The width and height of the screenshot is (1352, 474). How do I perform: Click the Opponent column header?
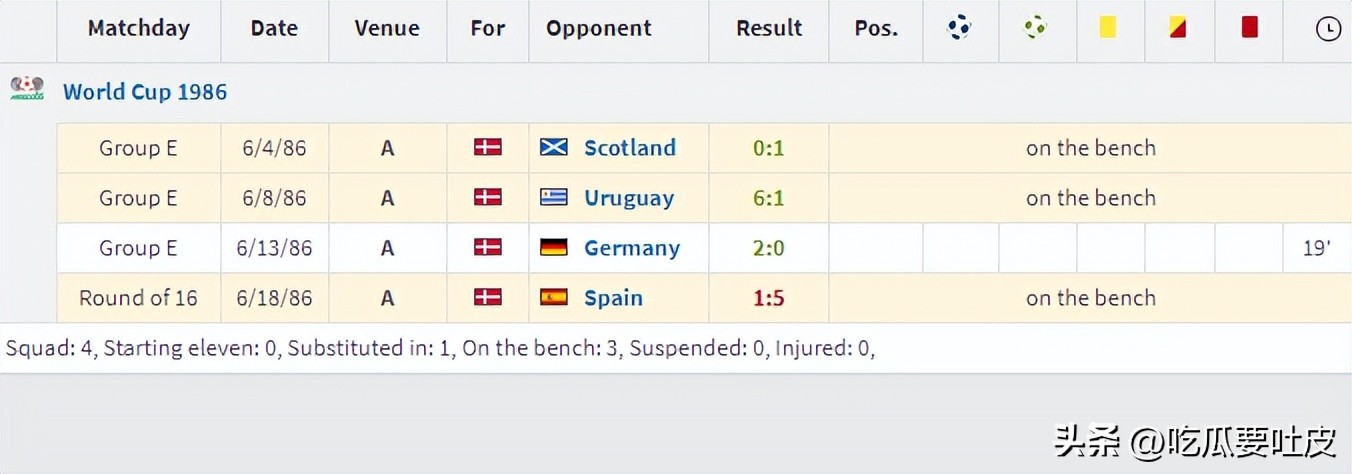click(598, 28)
